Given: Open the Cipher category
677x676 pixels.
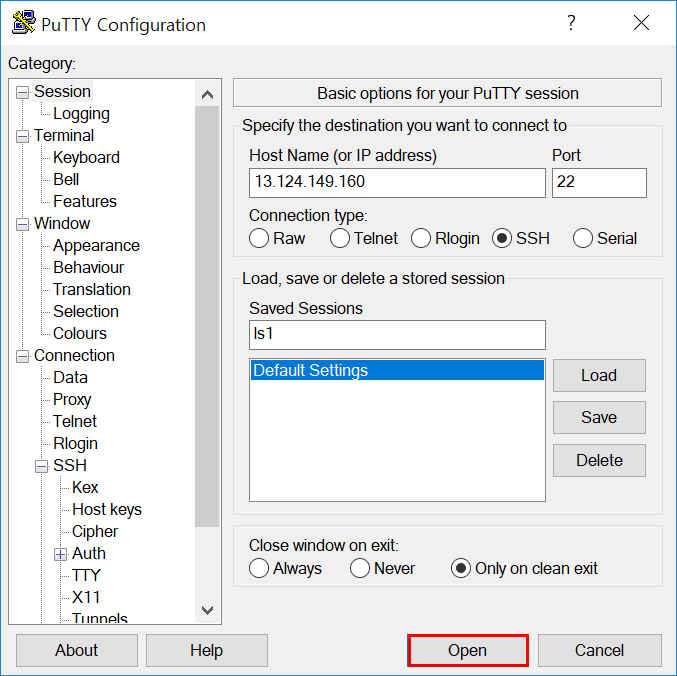Looking at the screenshot, I should 95,532.
